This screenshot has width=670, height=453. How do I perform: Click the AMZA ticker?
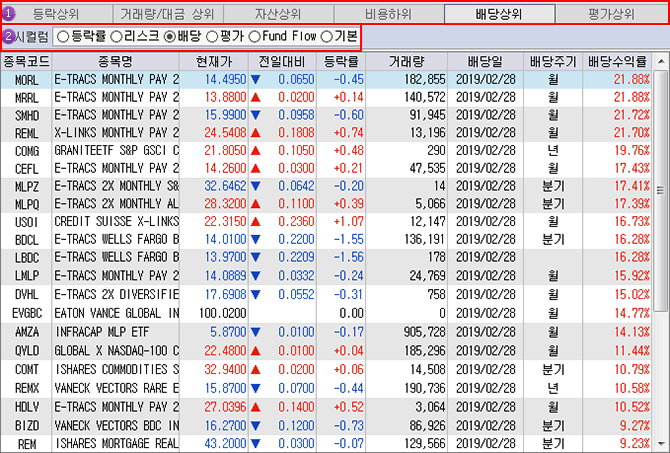coord(26,332)
